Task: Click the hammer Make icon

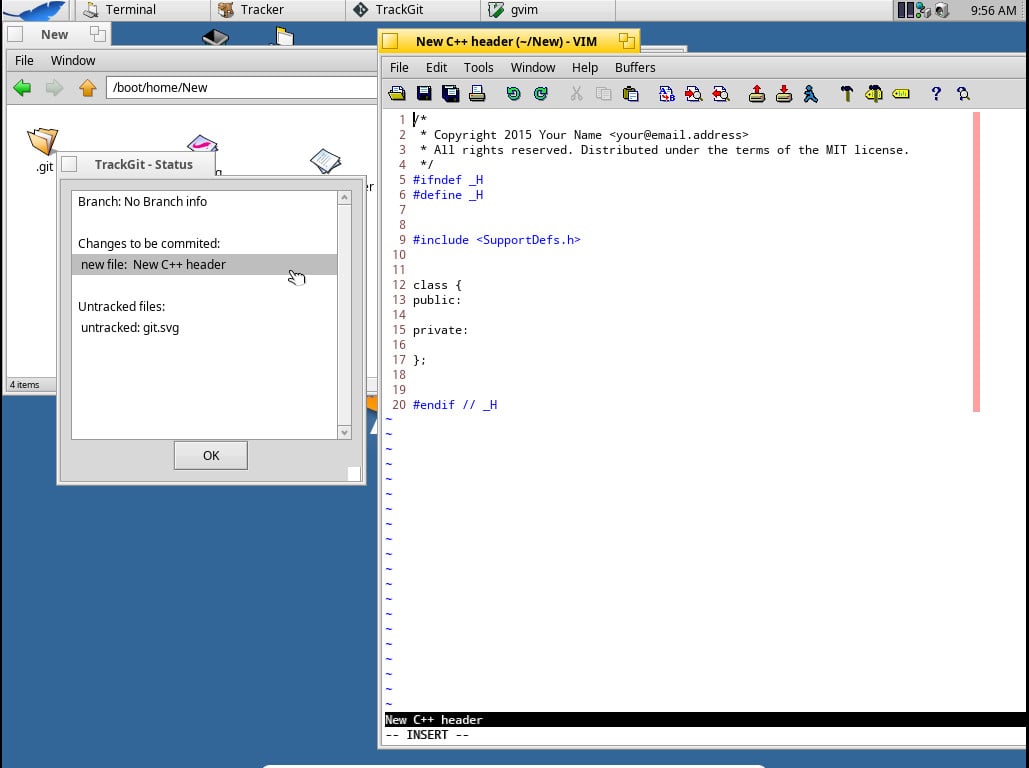Action: (x=847, y=94)
